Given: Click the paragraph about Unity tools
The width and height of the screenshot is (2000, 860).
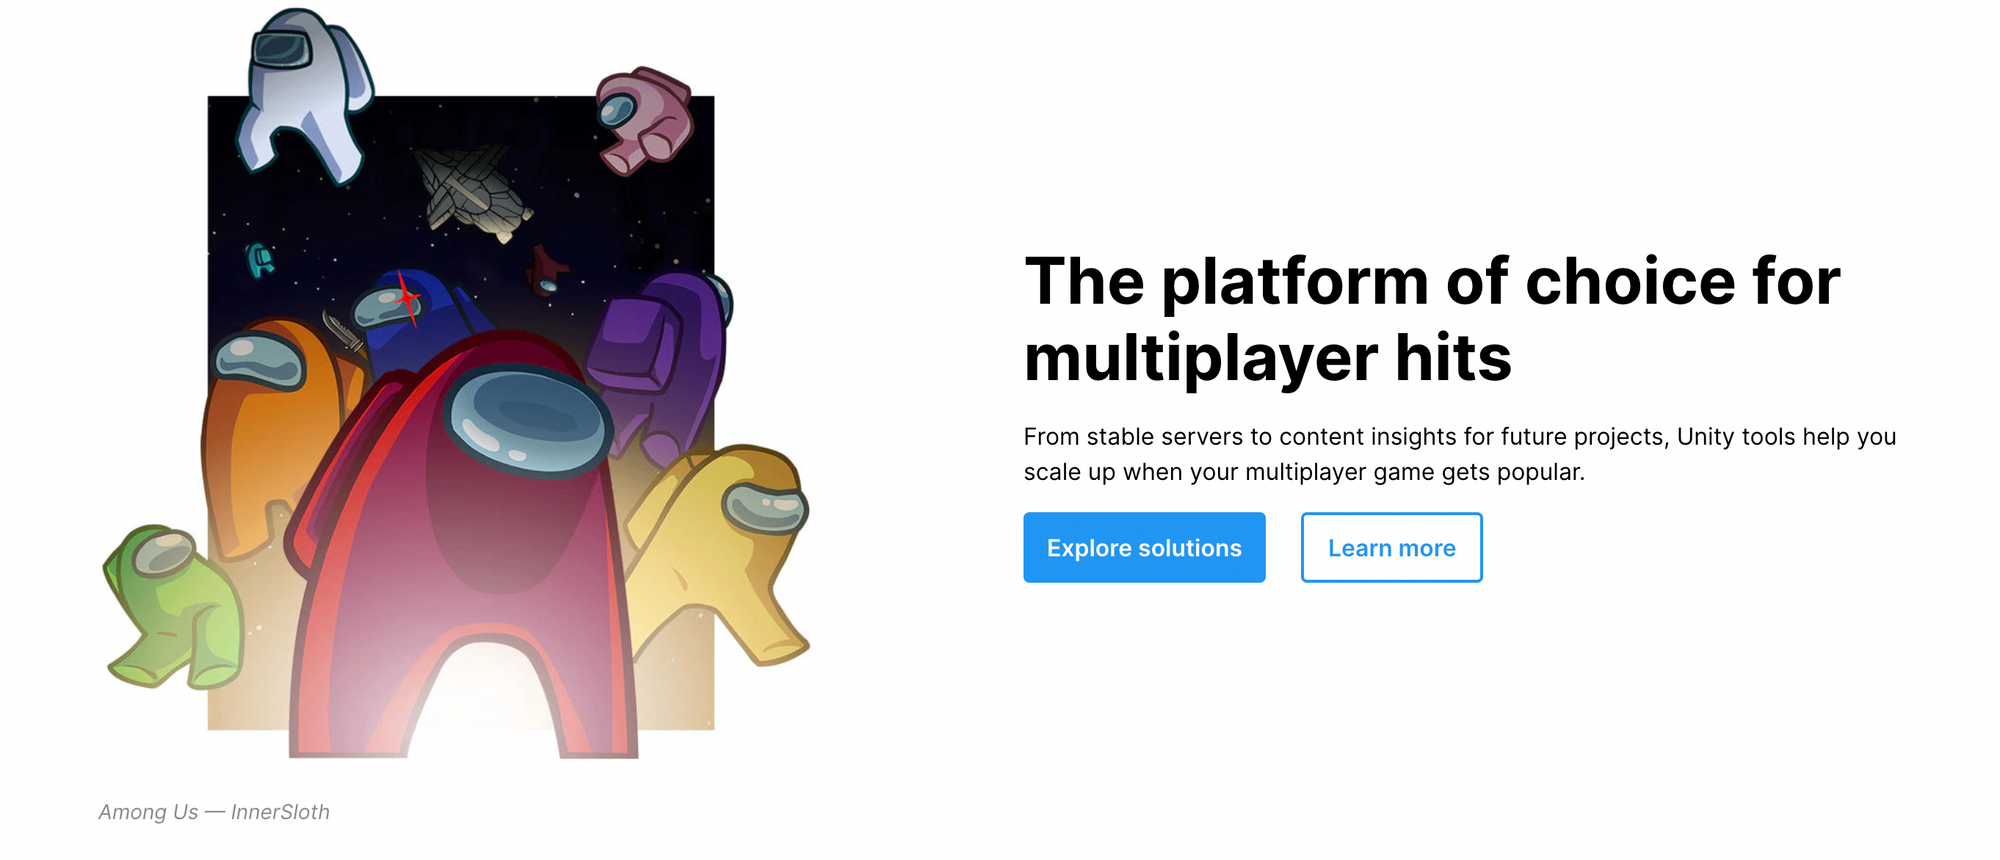Looking at the screenshot, I should click(1459, 454).
